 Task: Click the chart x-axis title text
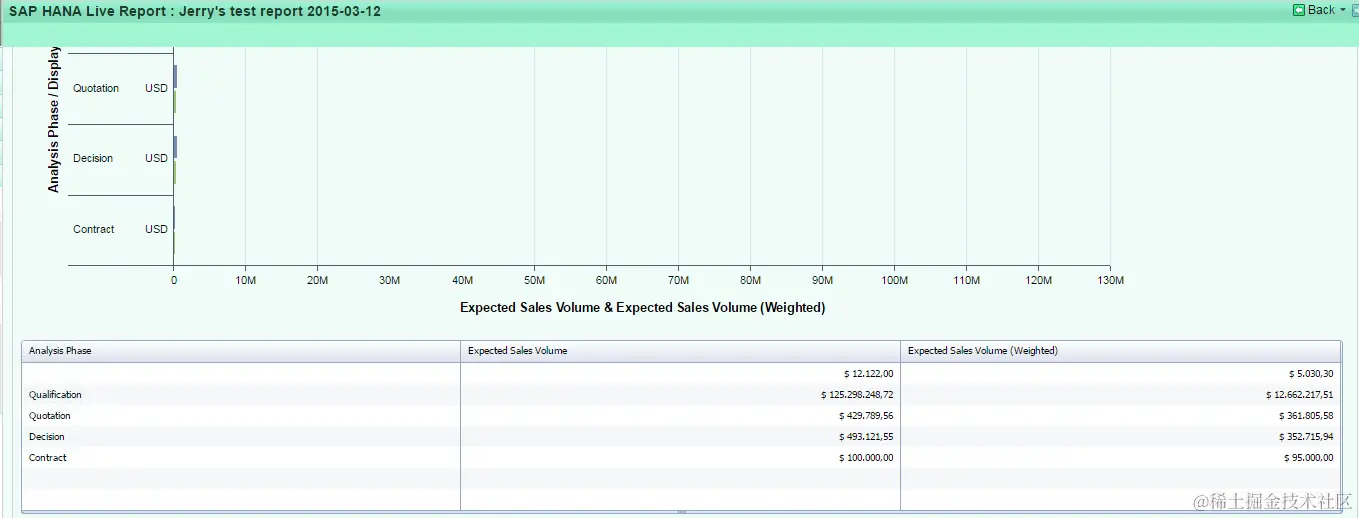click(x=642, y=308)
